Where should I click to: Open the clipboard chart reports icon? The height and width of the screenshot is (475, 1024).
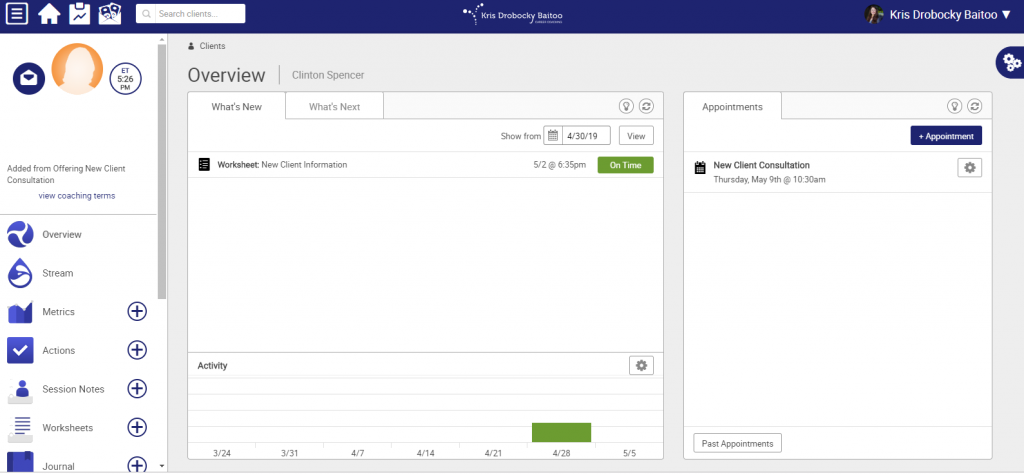pyautogui.click(x=79, y=14)
